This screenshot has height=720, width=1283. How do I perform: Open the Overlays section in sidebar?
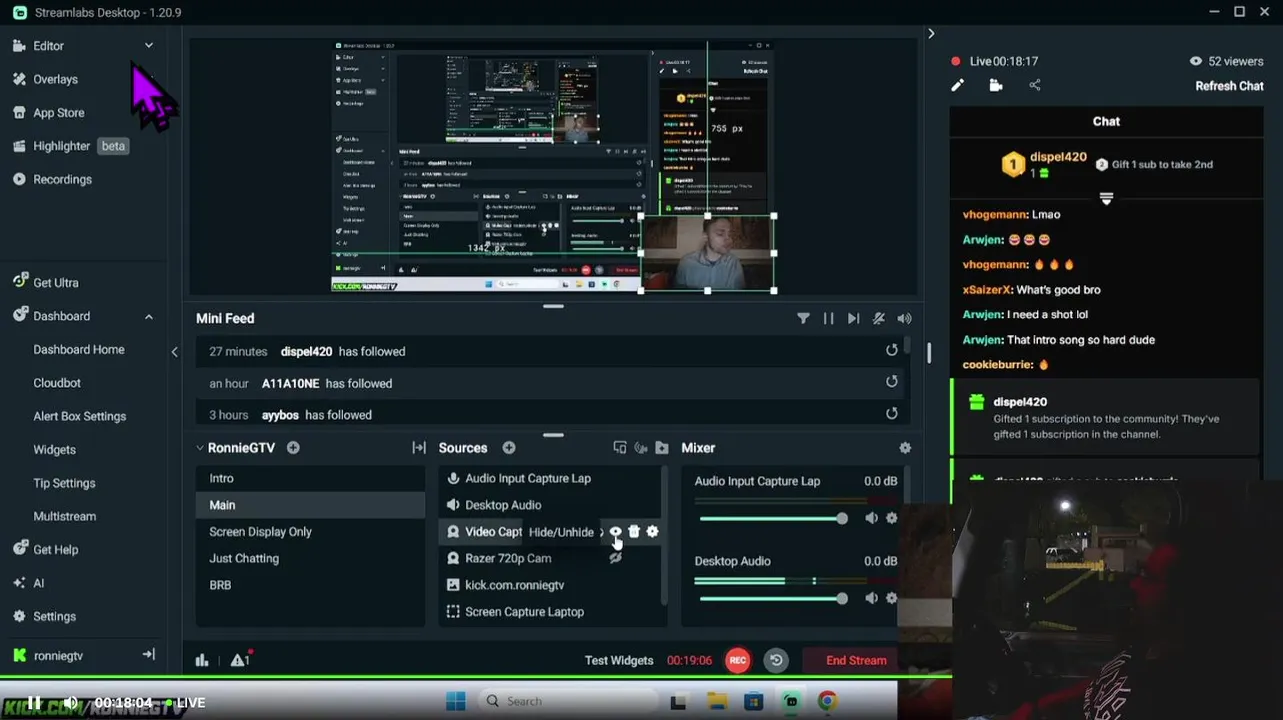[55, 79]
